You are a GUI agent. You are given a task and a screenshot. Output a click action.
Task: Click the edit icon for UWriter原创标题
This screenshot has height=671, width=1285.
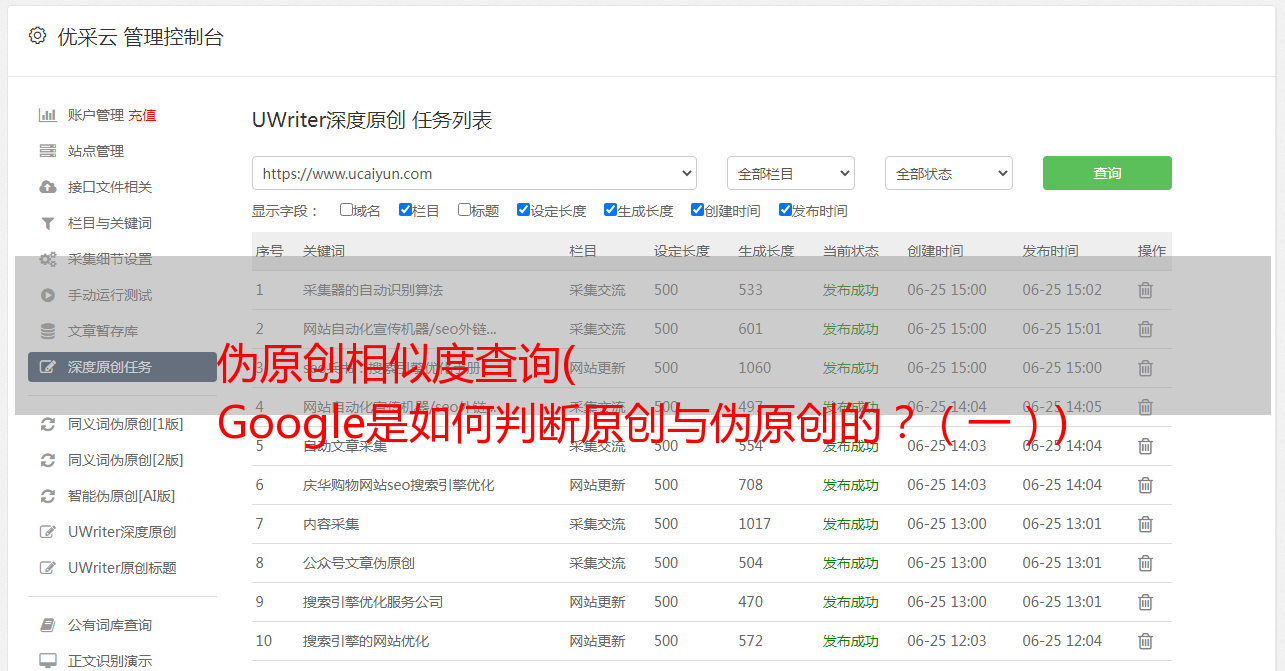coord(47,568)
